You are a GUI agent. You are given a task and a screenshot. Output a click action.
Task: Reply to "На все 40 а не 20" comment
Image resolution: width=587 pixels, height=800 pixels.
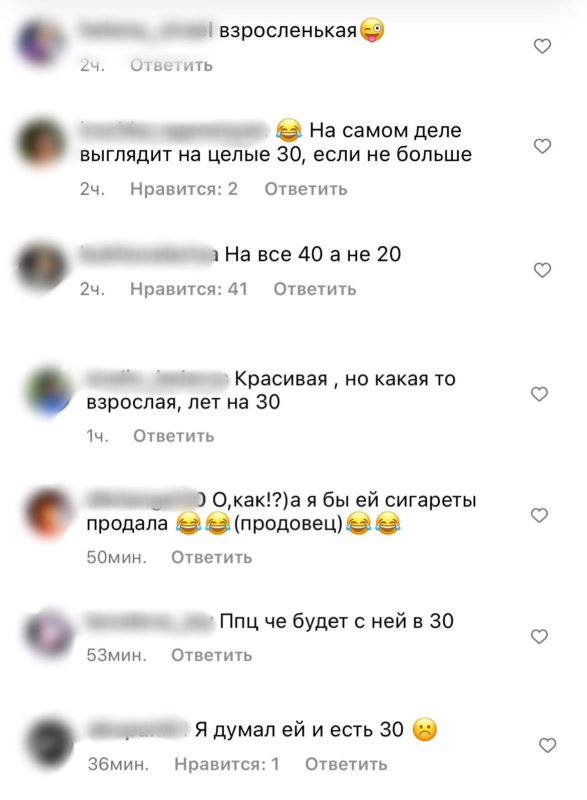(x=315, y=289)
